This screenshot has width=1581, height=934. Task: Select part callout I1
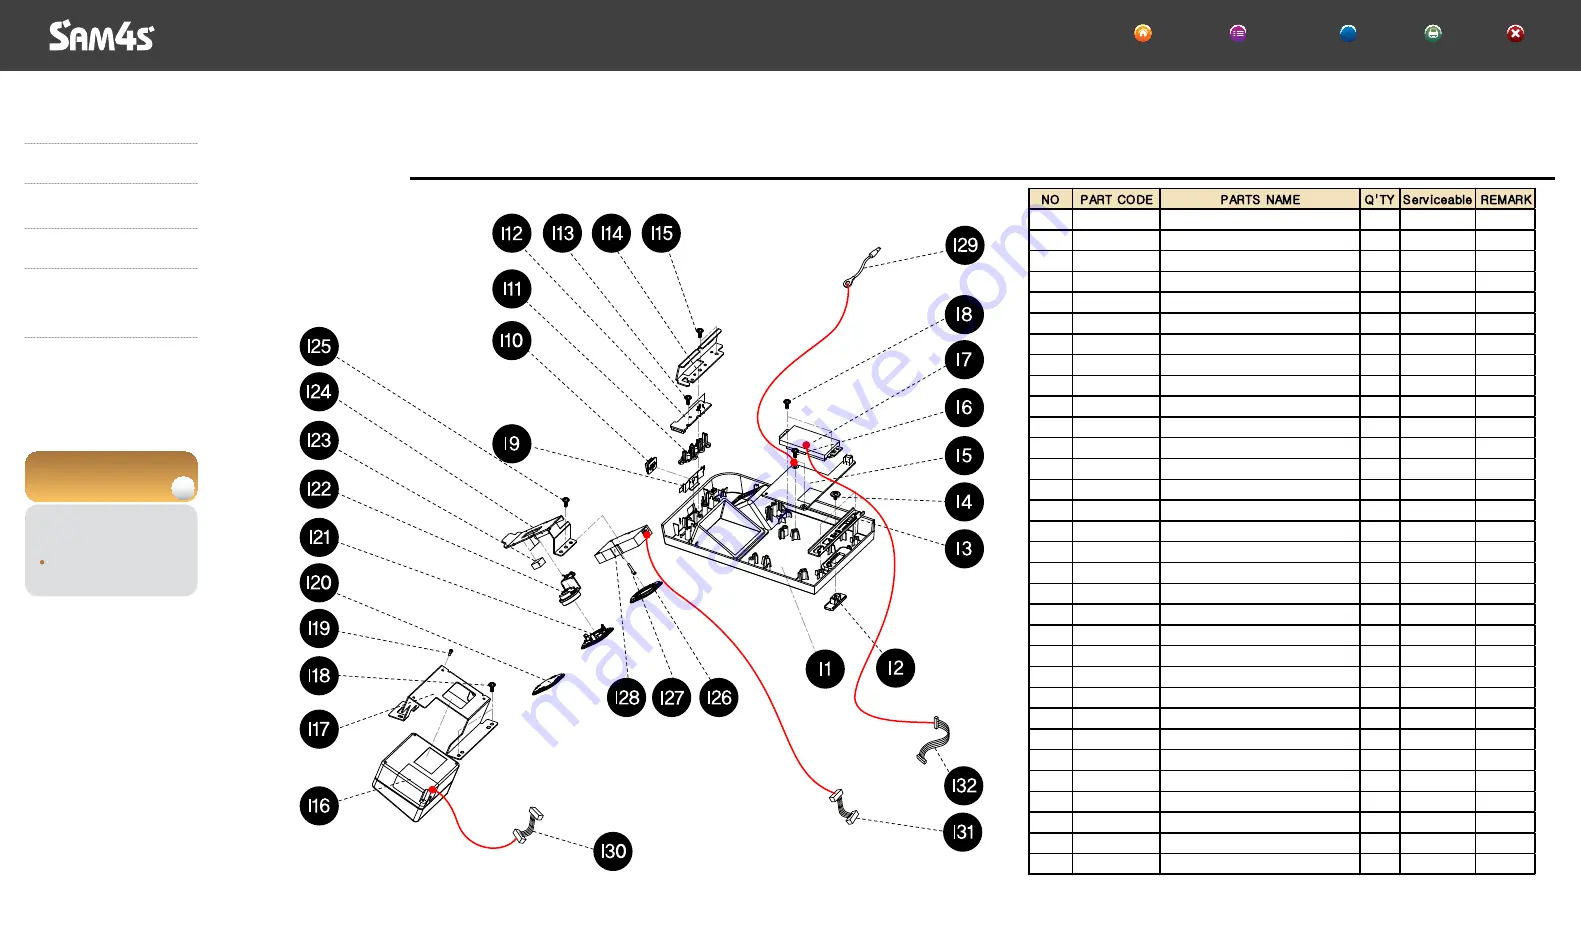[x=825, y=669]
